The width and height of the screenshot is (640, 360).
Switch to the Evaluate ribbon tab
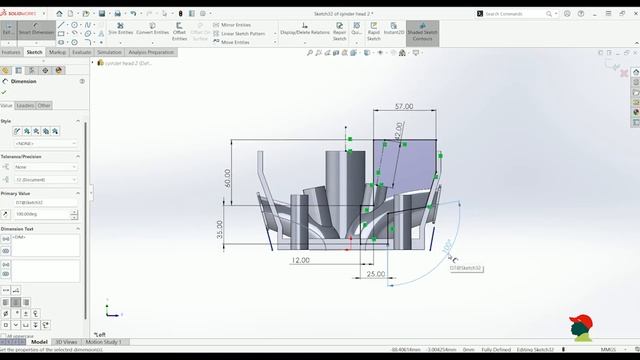(x=82, y=52)
